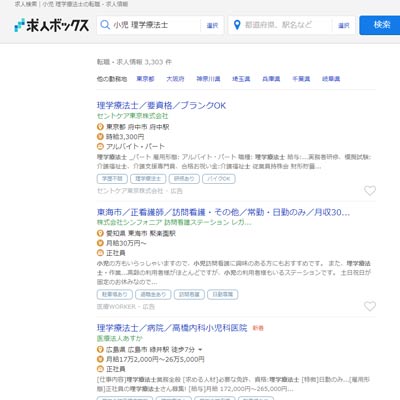400x400 pixels.
Task: Click location icon beside 広島県 広島市 緑井駅
Action: (x=100, y=350)
